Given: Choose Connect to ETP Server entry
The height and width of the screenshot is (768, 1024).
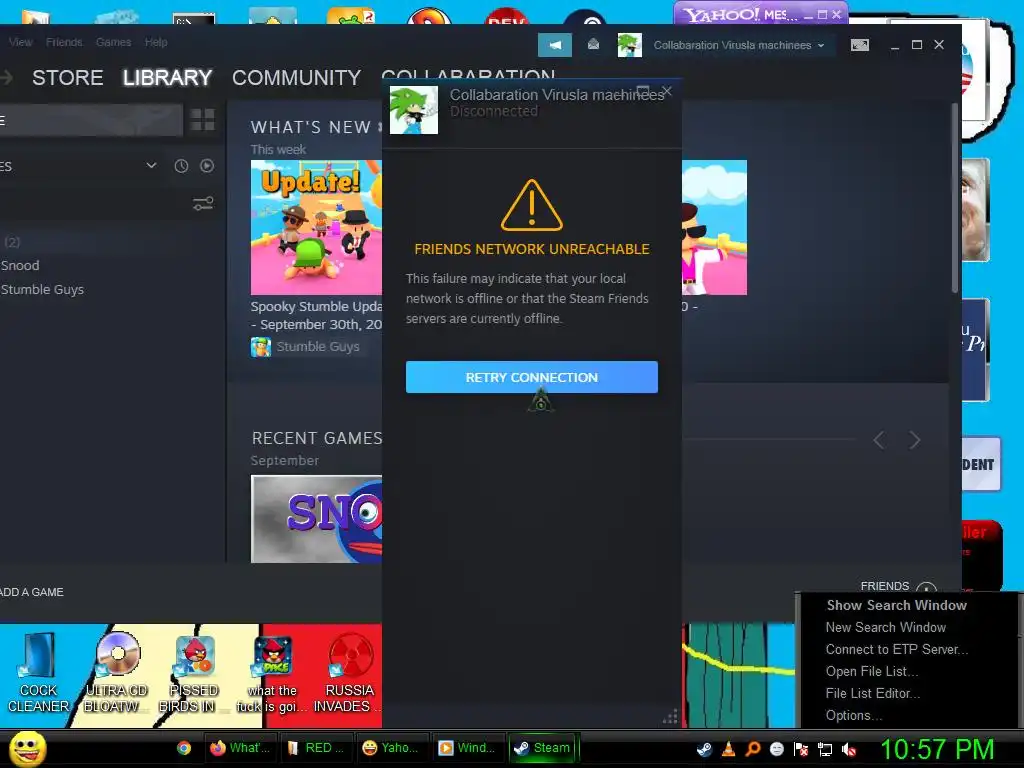Looking at the screenshot, I should (897, 650).
